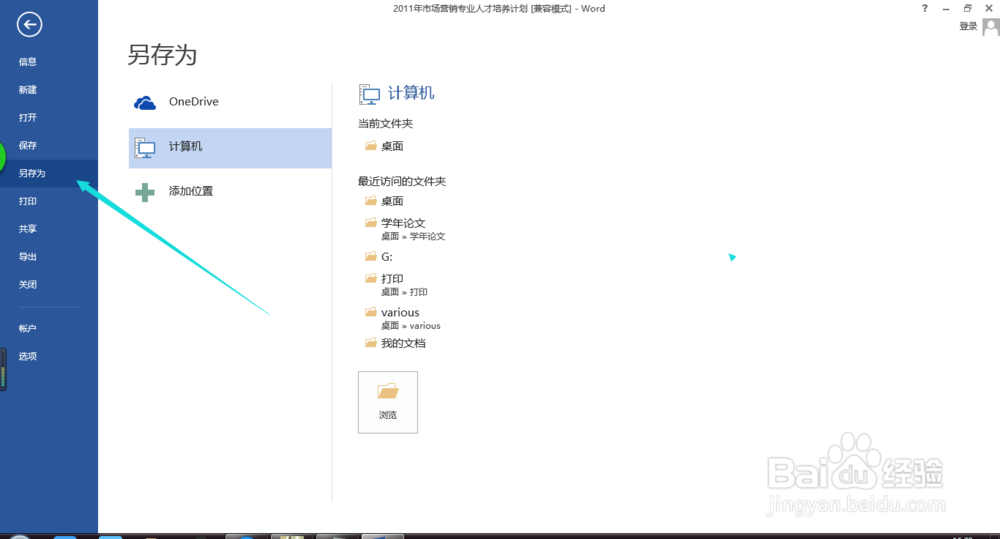
Task: Click 关闭 in the sidebar
Action: point(27,284)
